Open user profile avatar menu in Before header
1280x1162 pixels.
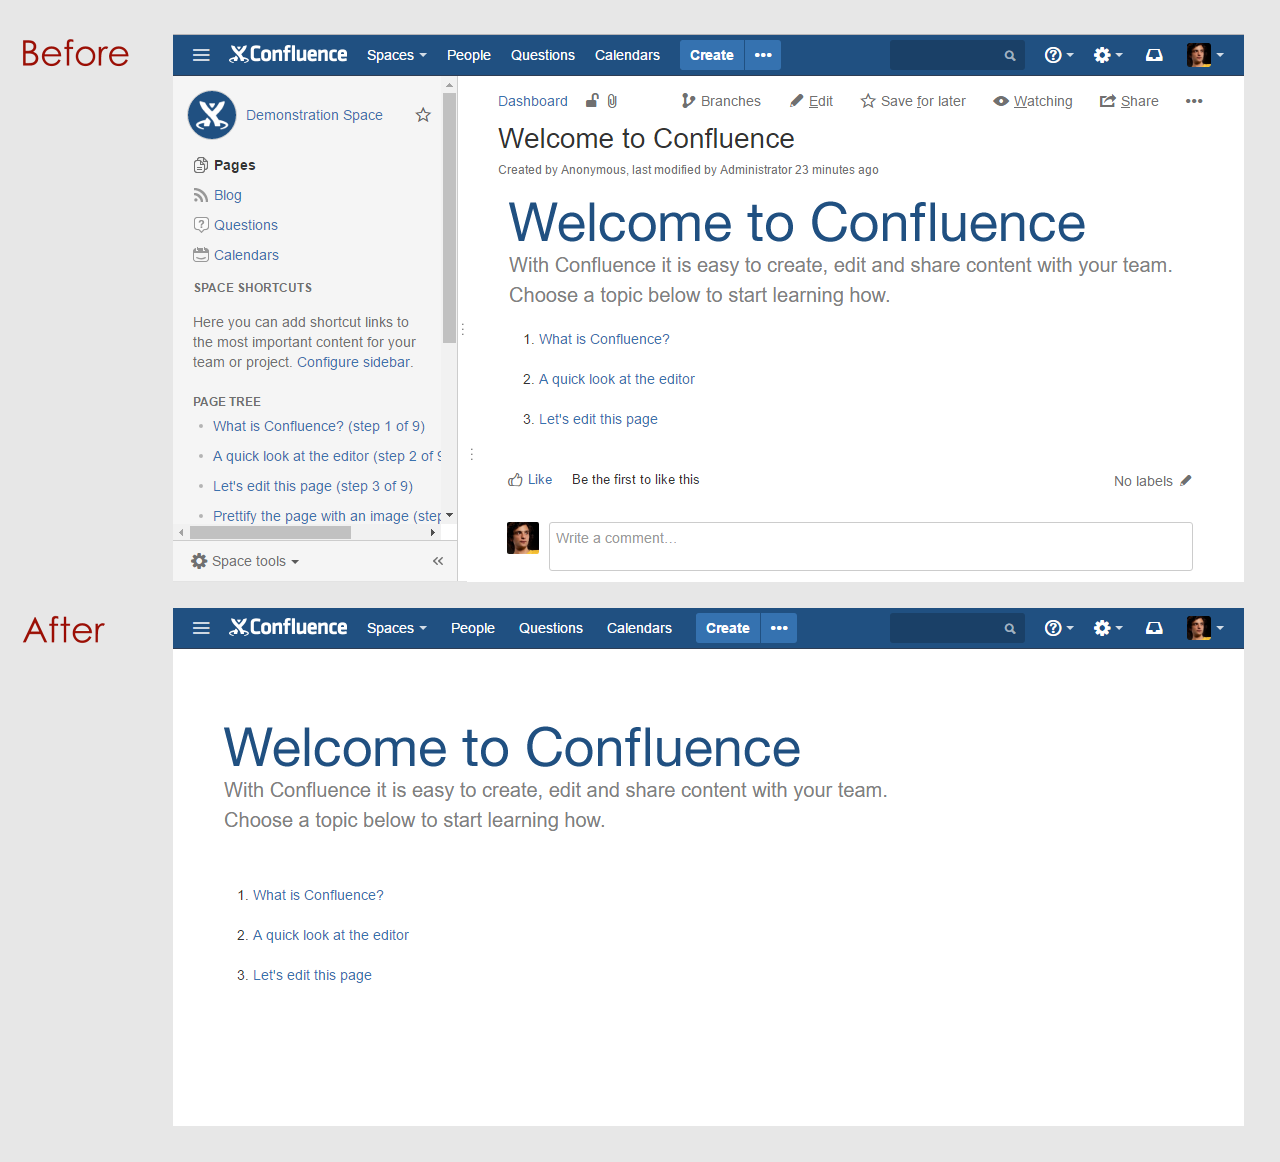tap(1205, 55)
